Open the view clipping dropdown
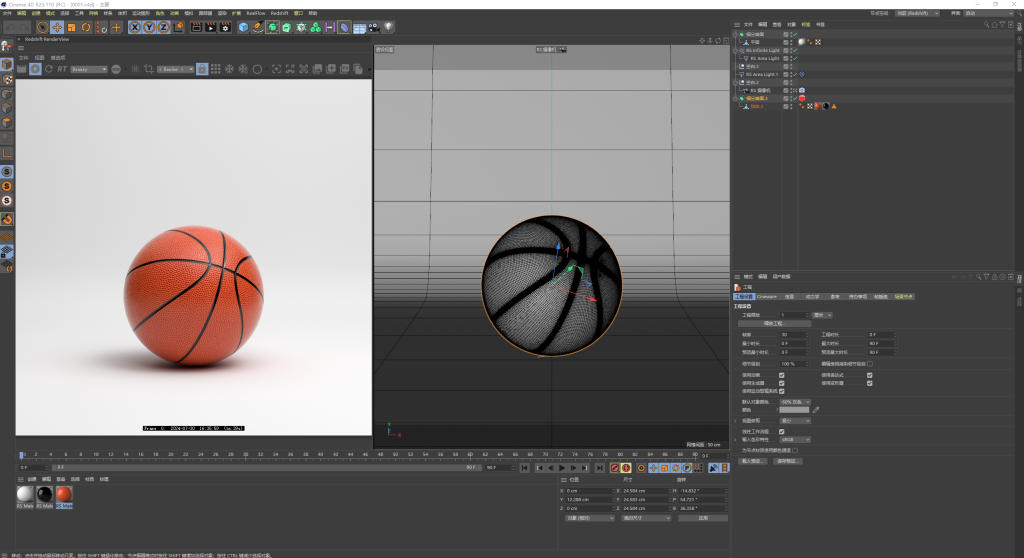Image resolution: width=1024 pixels, height=558 pixels. point(795,421)
